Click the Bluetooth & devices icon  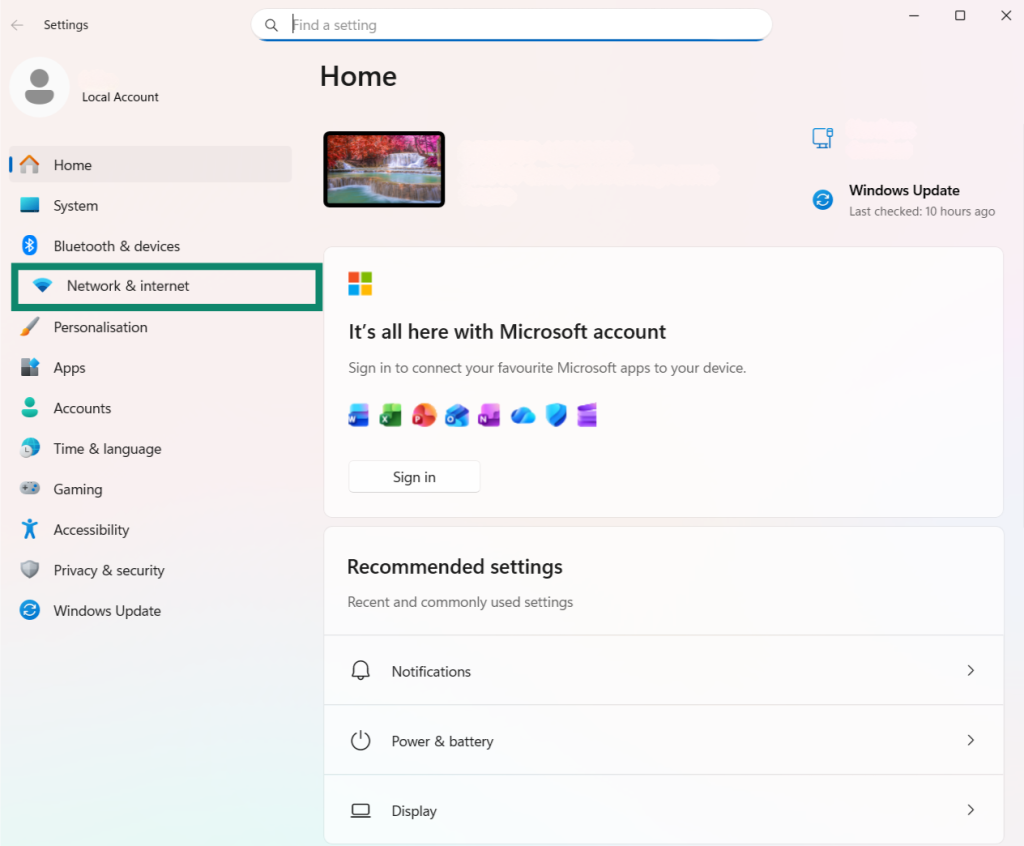click(30, 246)
